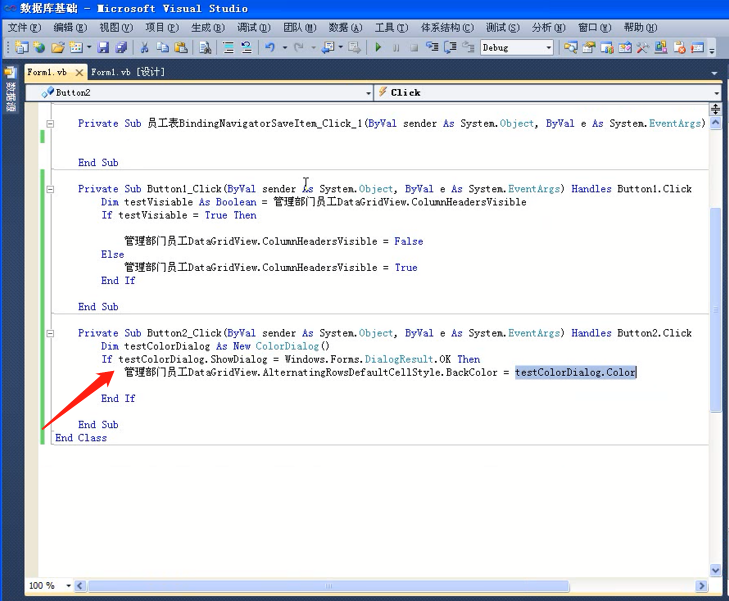This screenshot has width=729, height=601.
Task: Open the Click method name combo box
Action: coord(548,92)
